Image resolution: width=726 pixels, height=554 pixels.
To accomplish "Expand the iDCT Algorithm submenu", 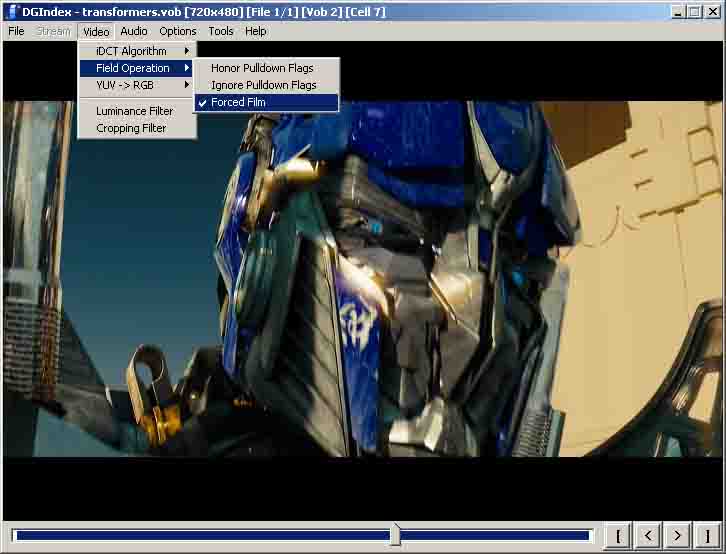I will coord(138,51).
